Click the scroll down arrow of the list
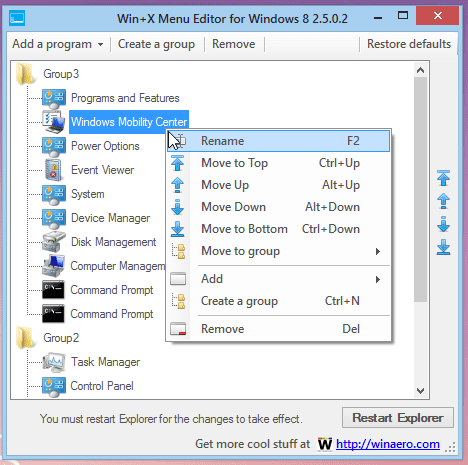Screen dimensions: 468x465 (421, 390)
